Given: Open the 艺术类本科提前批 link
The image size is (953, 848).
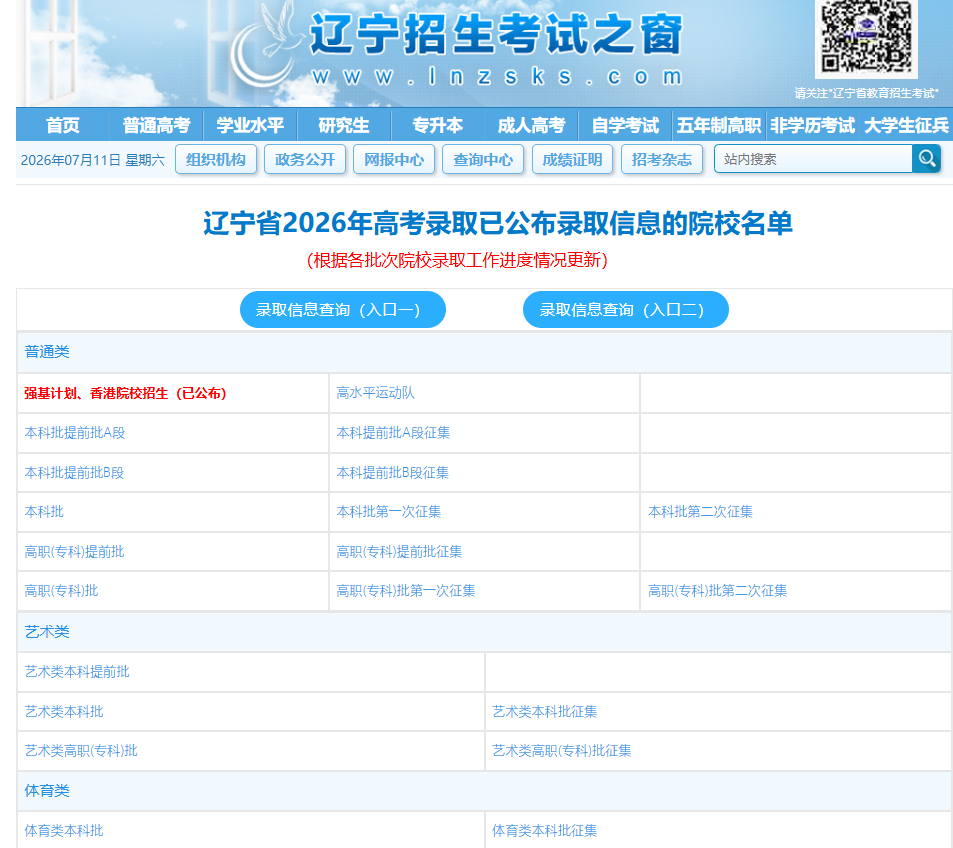Looking at the screenshot, I should (77, 672).
